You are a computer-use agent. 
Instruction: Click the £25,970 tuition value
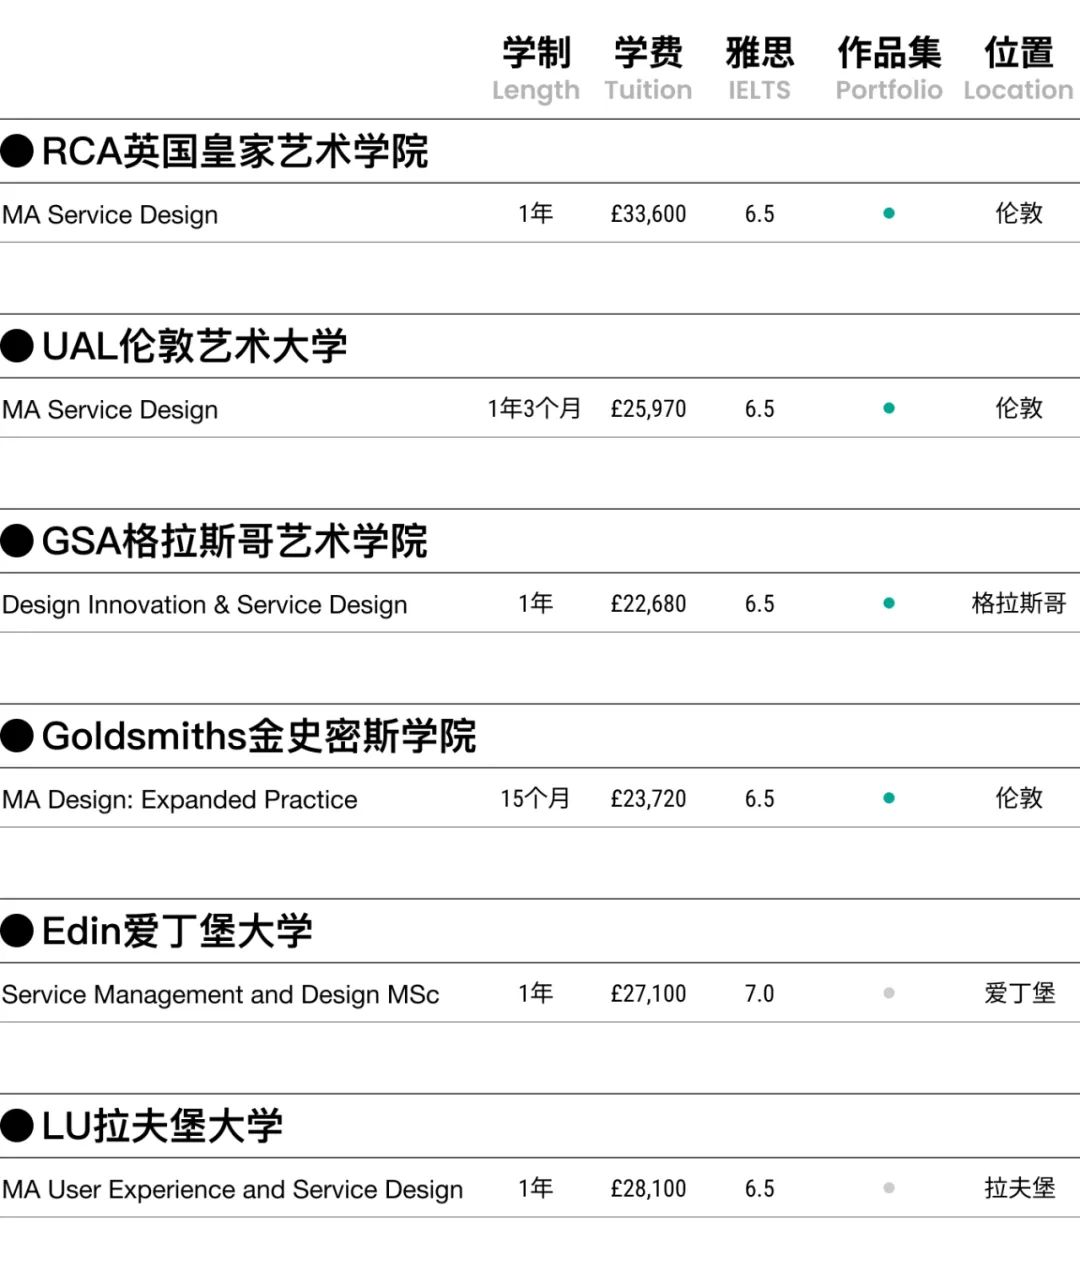click(649, 409)
